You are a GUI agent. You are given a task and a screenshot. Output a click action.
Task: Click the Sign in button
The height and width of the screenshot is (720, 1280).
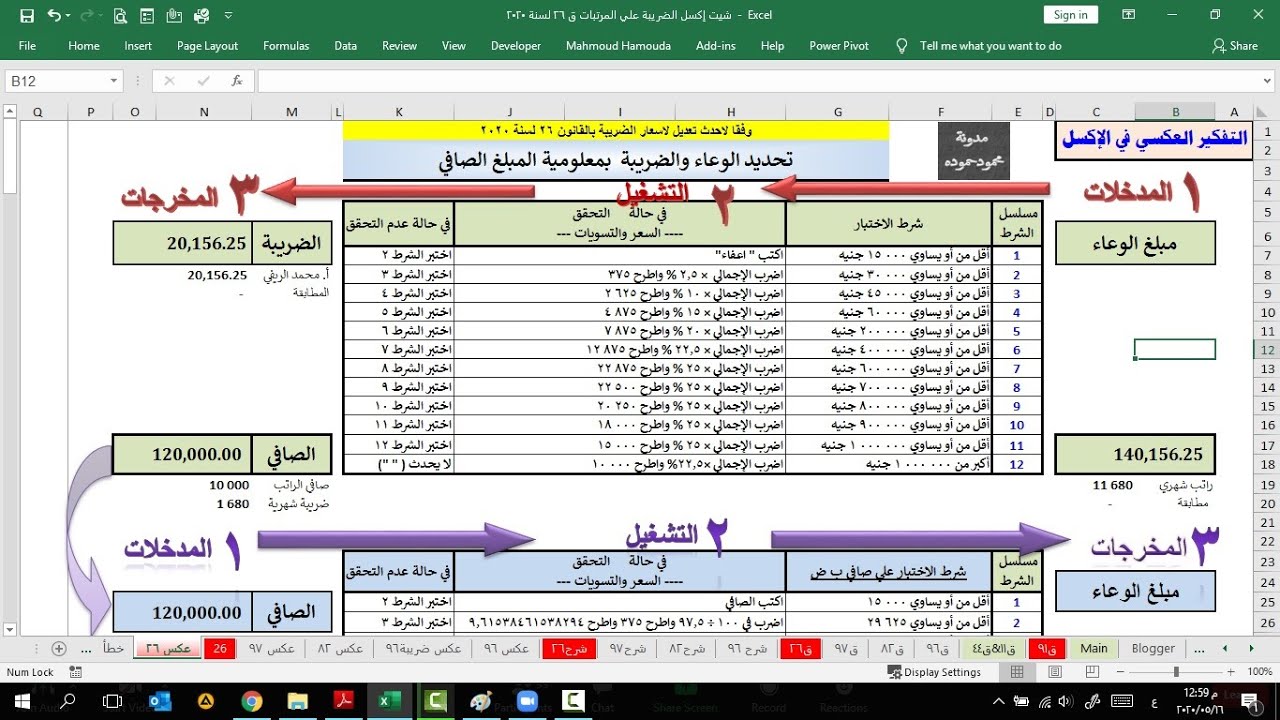click(x=1070, y=15)
